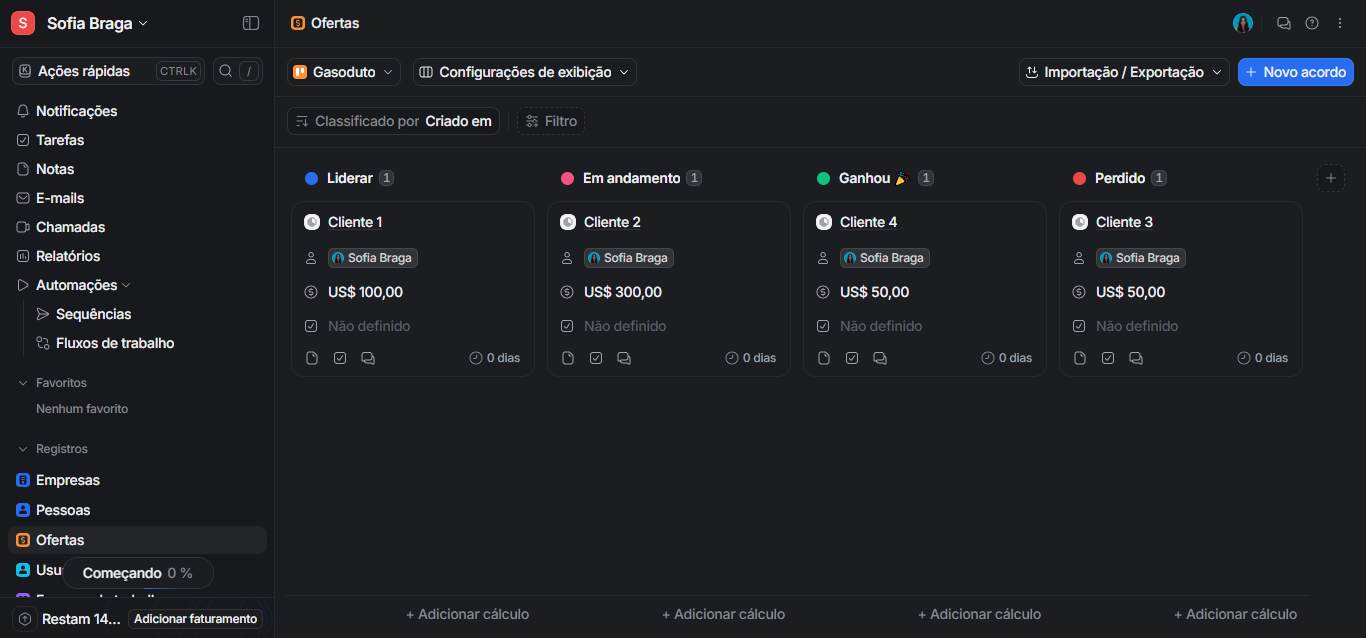Collapse the Automações section chevron
This screenshot has height=638, width=1366.
tap(126, 284)
